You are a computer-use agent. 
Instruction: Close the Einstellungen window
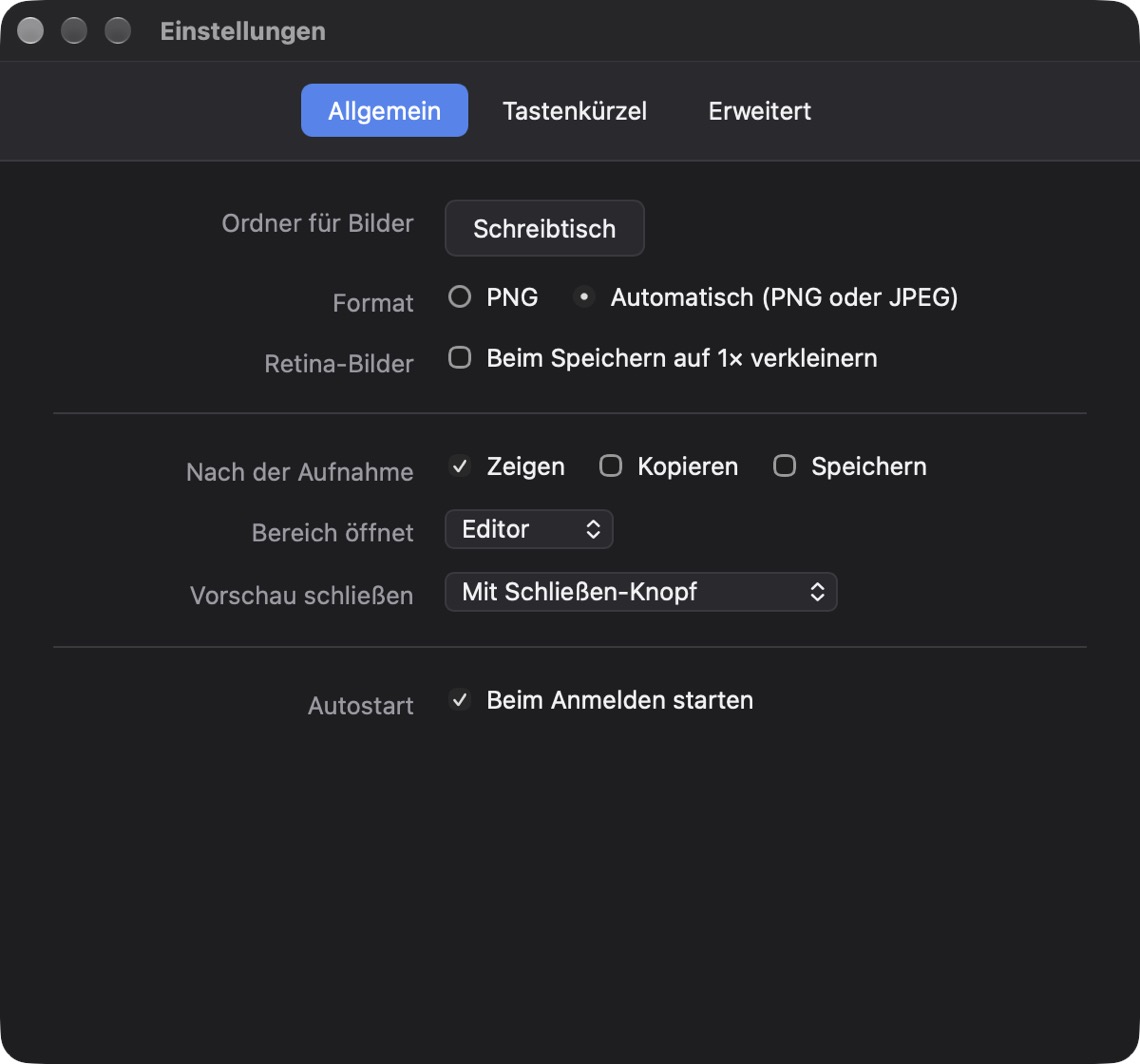point(31,31)
